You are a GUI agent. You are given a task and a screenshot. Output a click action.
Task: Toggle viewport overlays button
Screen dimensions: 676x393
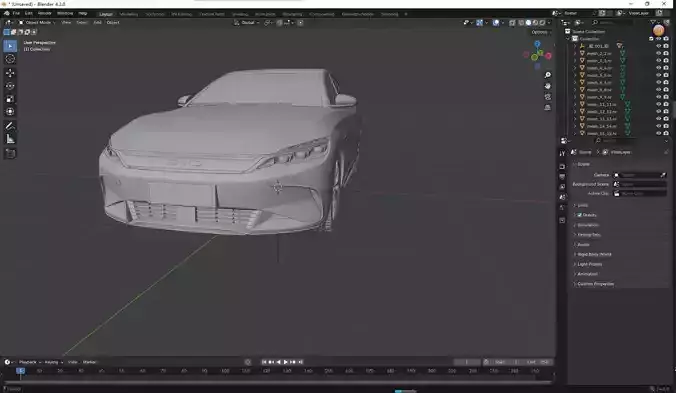(496, 22)
